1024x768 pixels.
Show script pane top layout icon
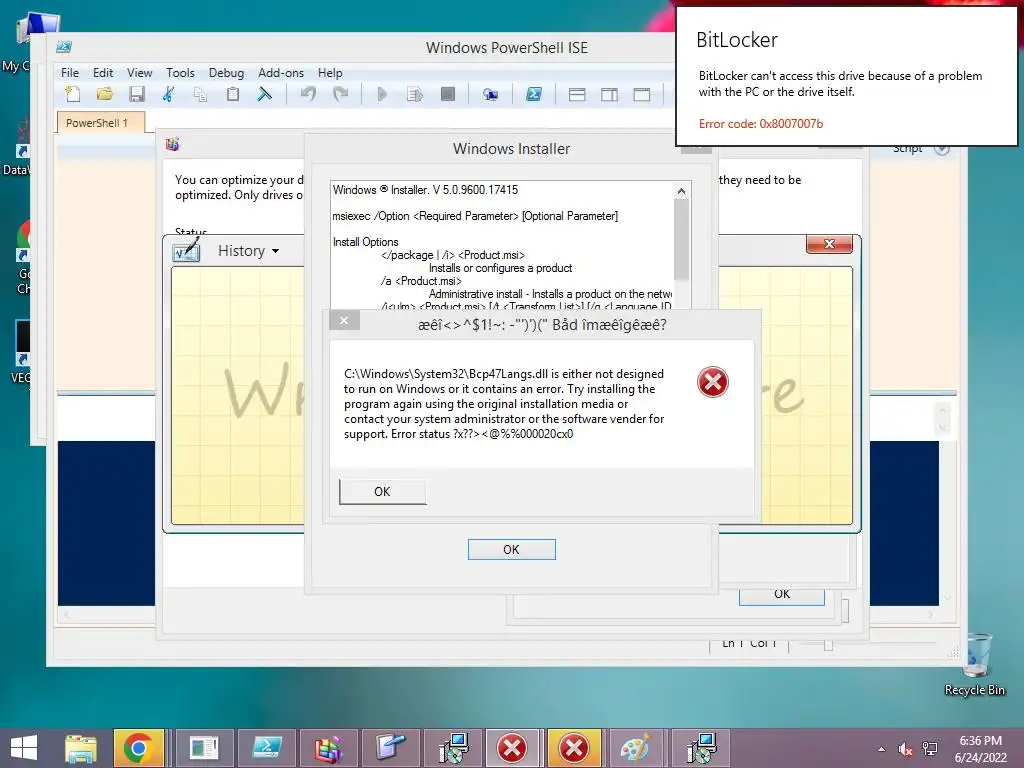pyautogui.click(x=577, y=95)
